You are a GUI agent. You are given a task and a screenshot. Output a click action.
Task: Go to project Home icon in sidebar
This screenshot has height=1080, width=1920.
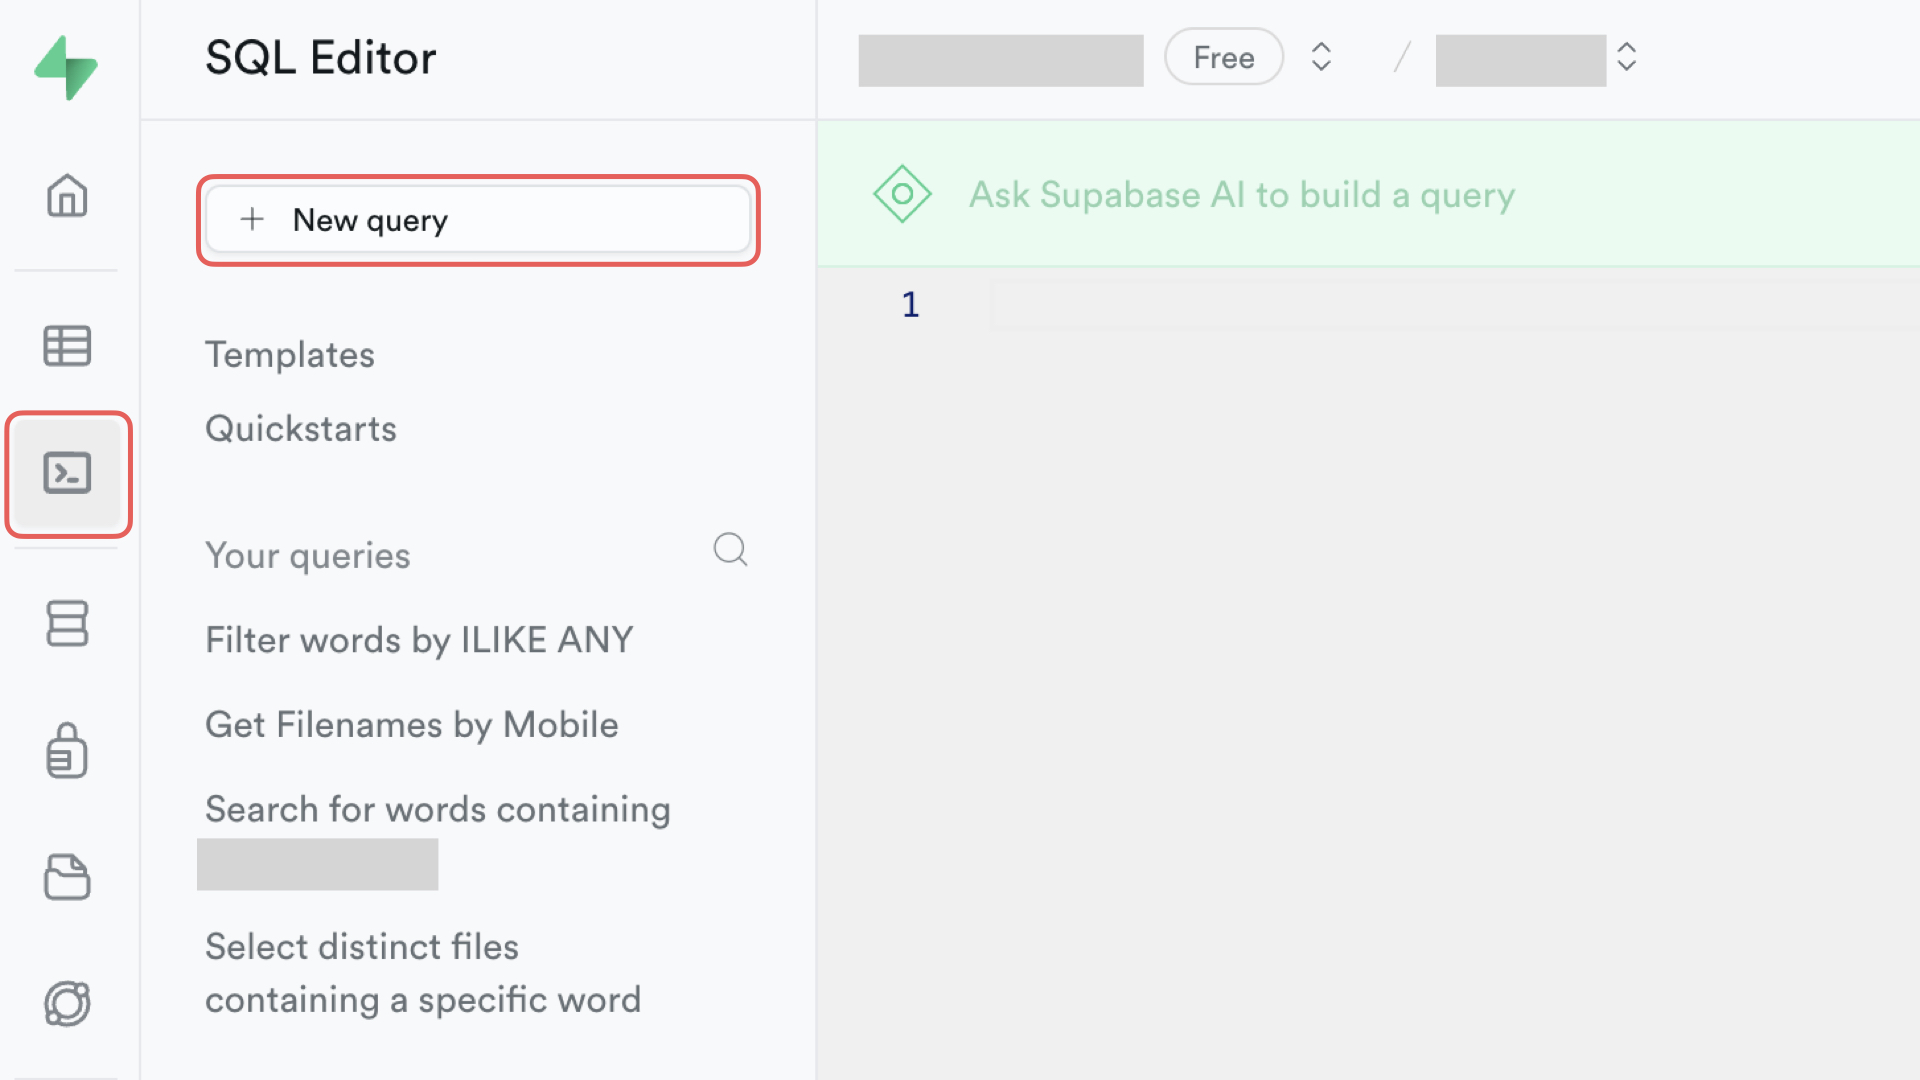[67, 195]
